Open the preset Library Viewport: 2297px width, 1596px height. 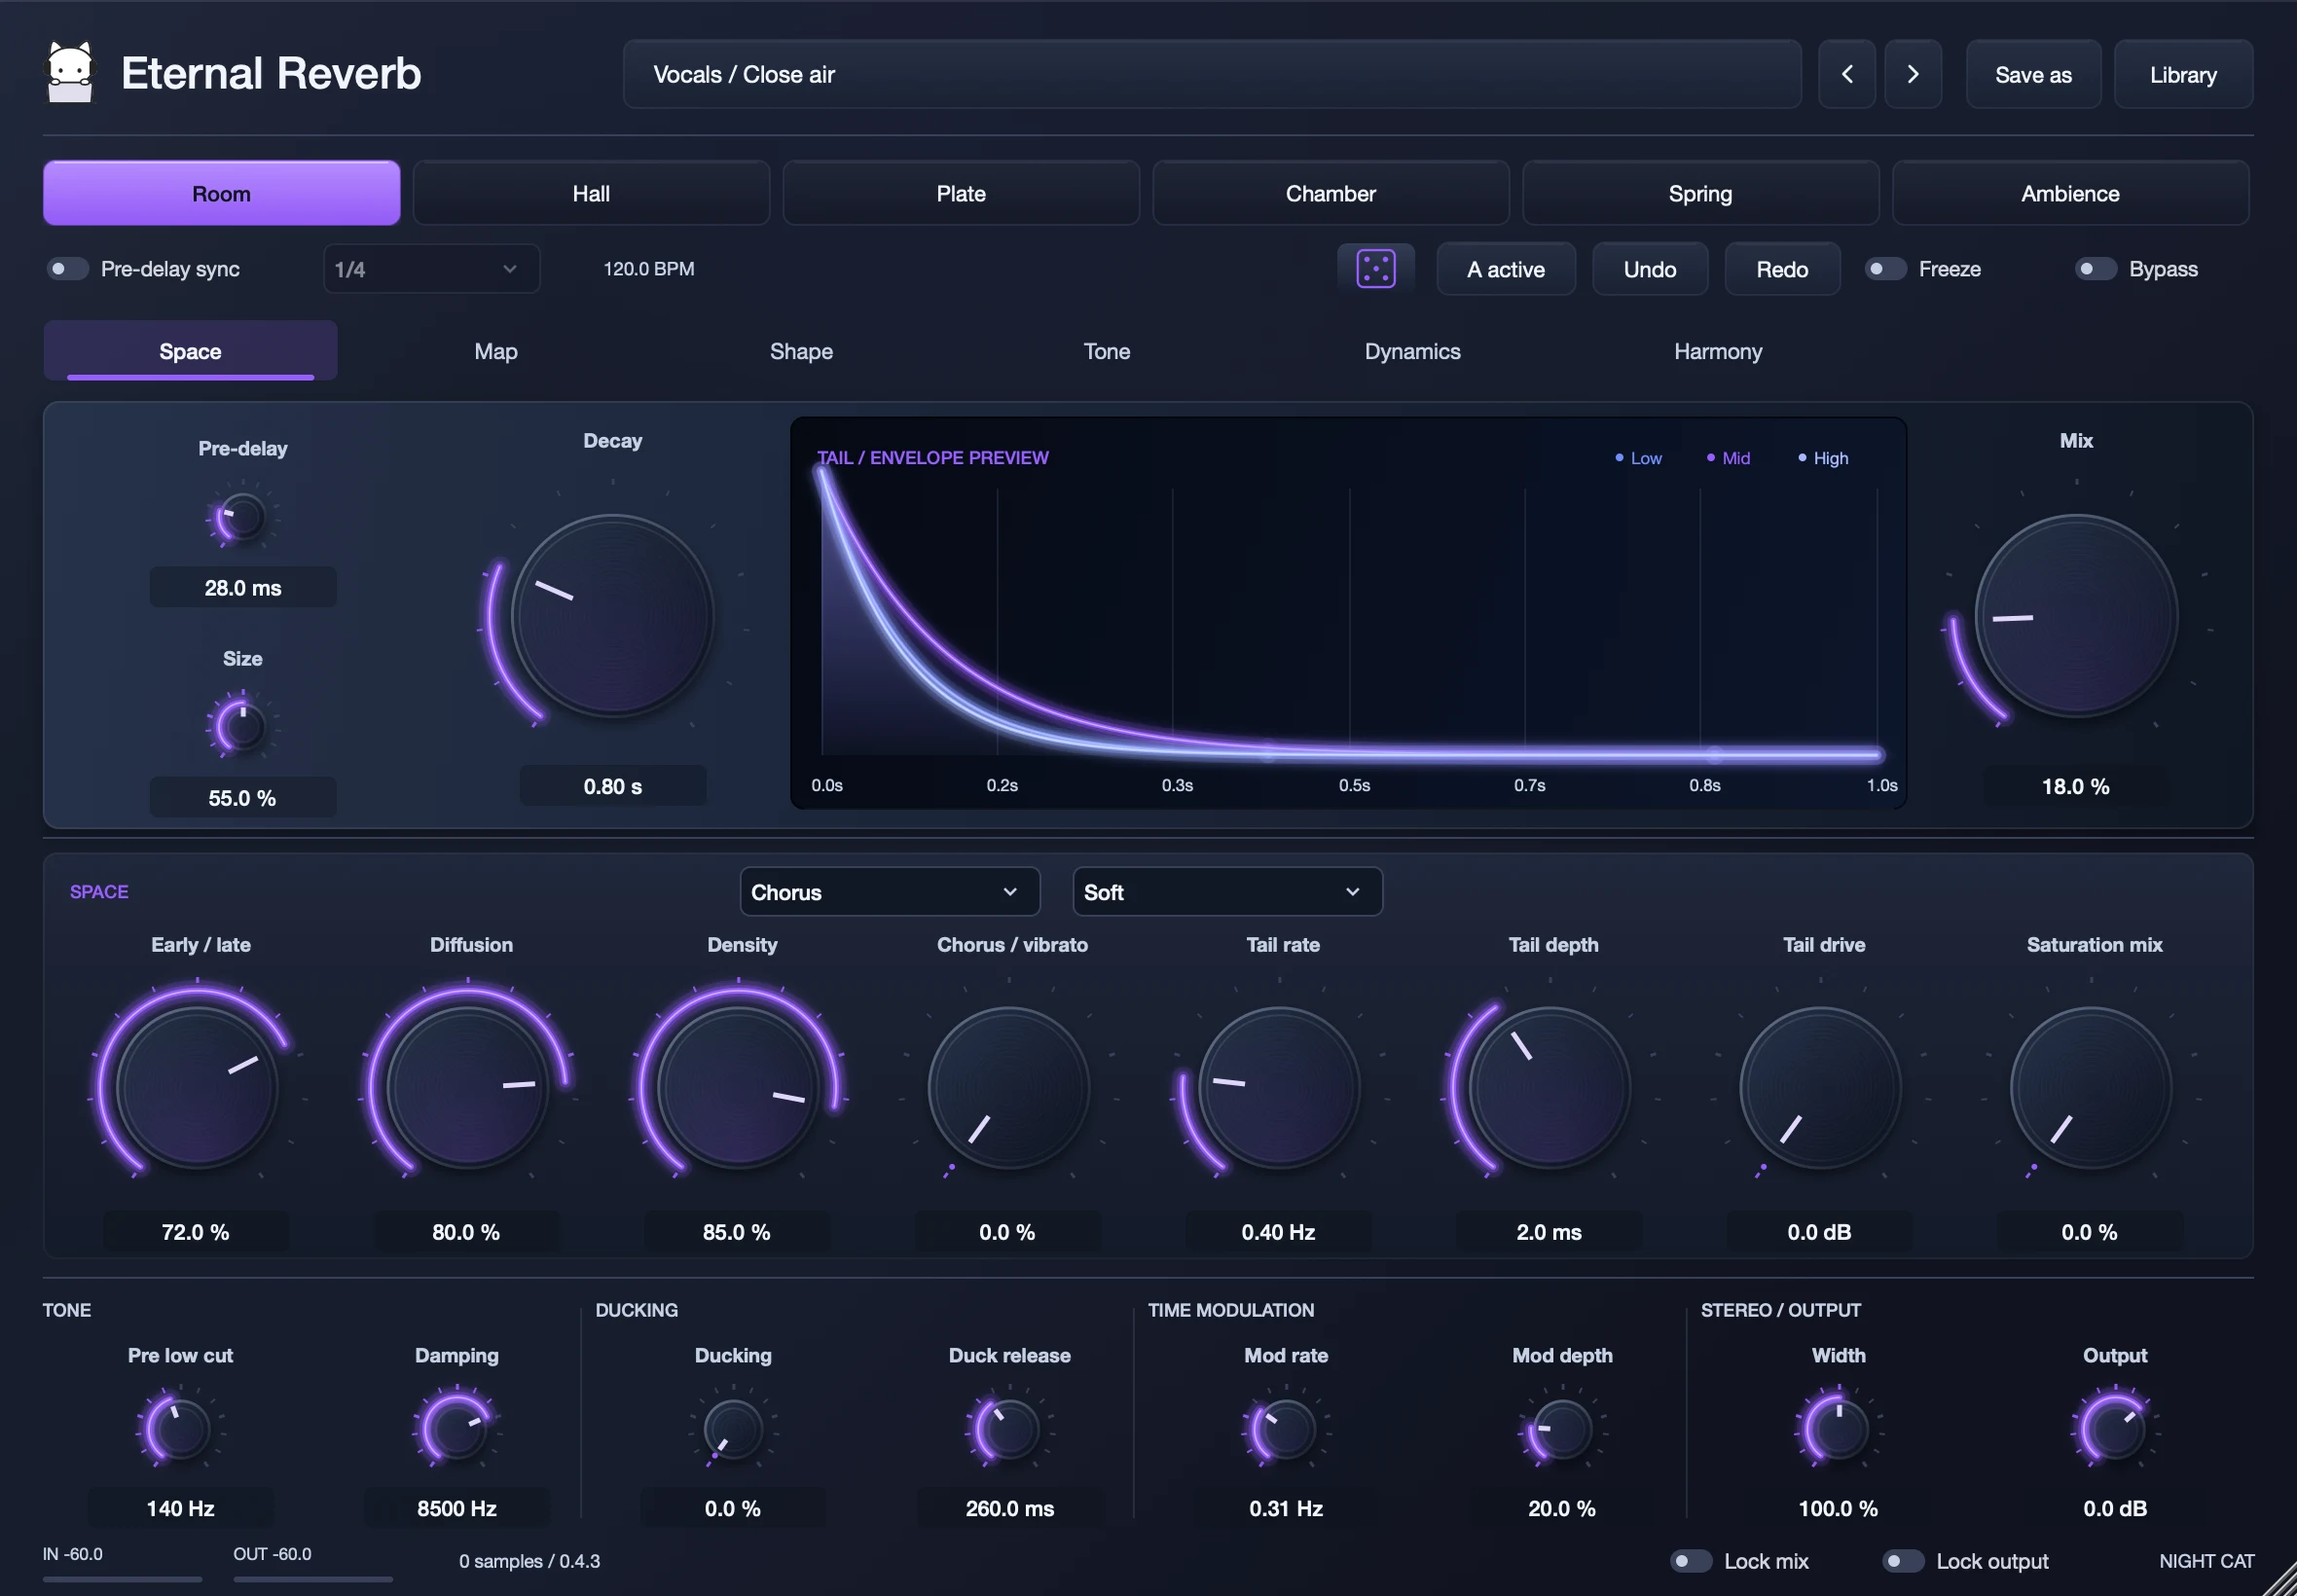point(2183,74)
